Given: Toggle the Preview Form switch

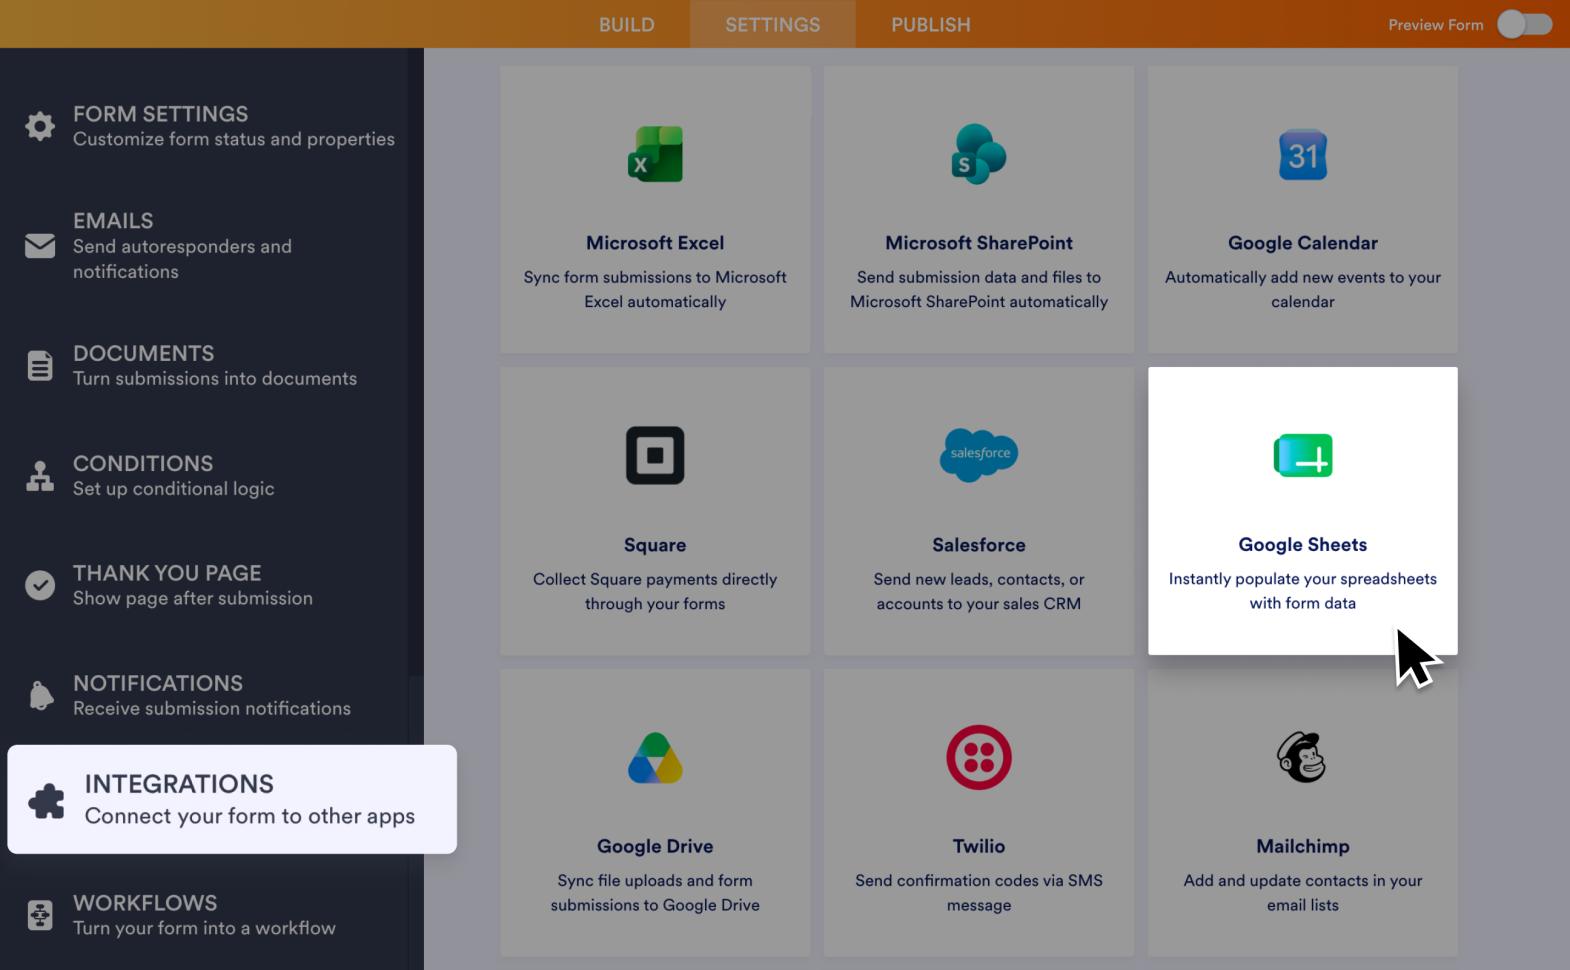Looking at the screenshot, I should tap(1524, 24).
